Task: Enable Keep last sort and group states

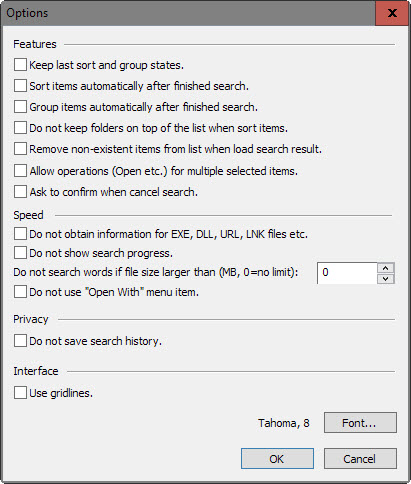Action: (x=20, y=65)
